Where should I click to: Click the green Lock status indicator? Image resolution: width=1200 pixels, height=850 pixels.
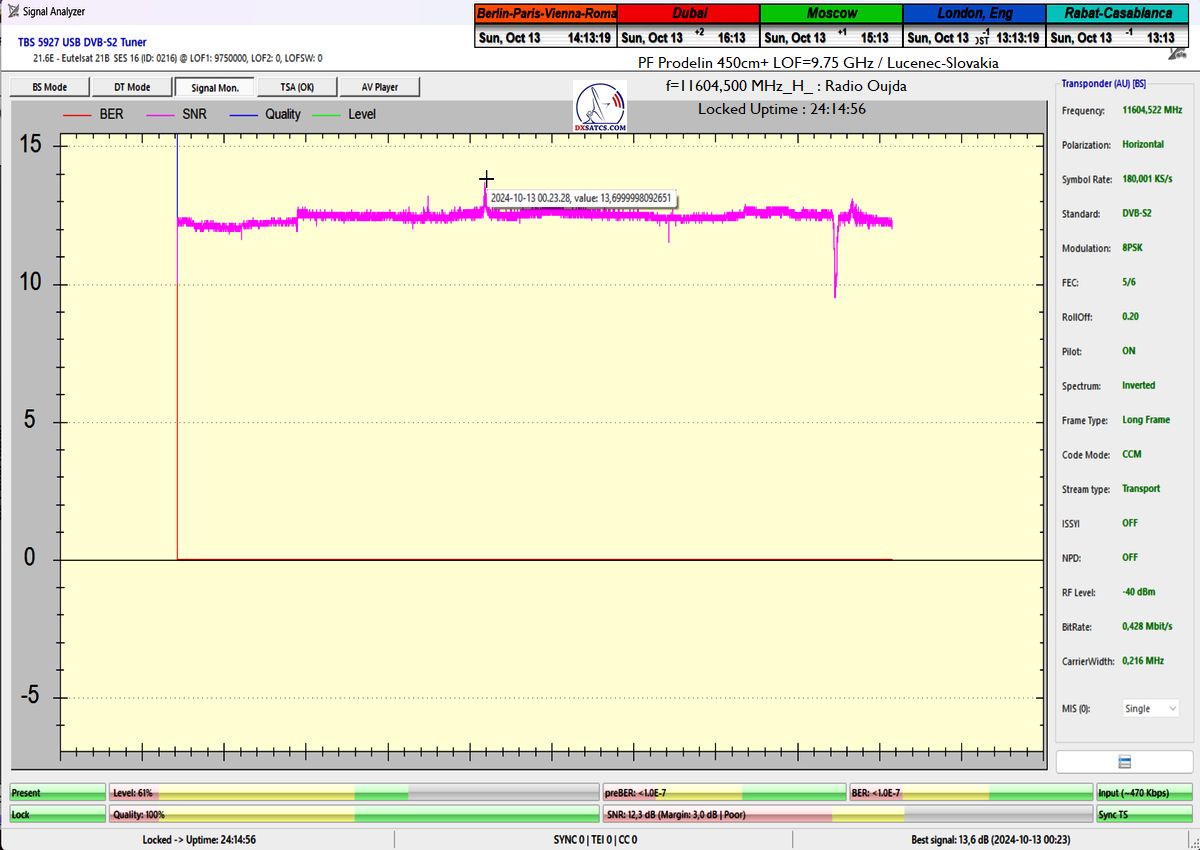point(57,815)
